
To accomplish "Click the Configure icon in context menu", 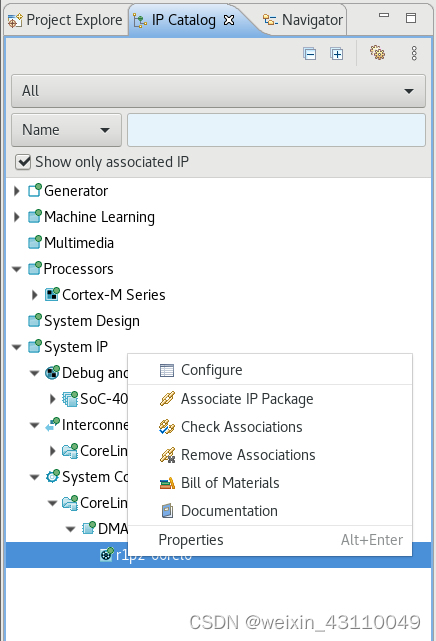I will [167, 370].
